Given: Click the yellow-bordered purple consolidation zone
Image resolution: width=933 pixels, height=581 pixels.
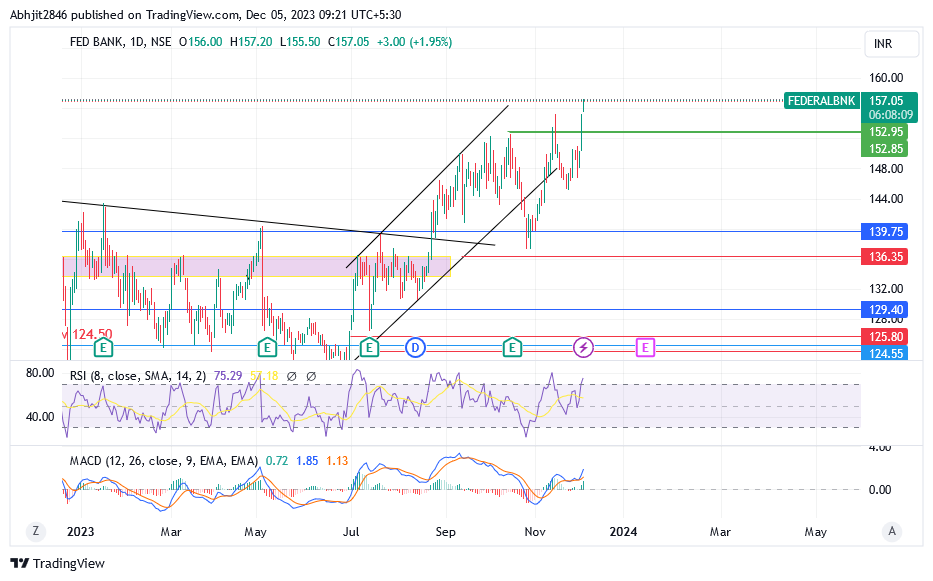Looking at the screenshot, I should pyautogui.click(x=256, y=266).
